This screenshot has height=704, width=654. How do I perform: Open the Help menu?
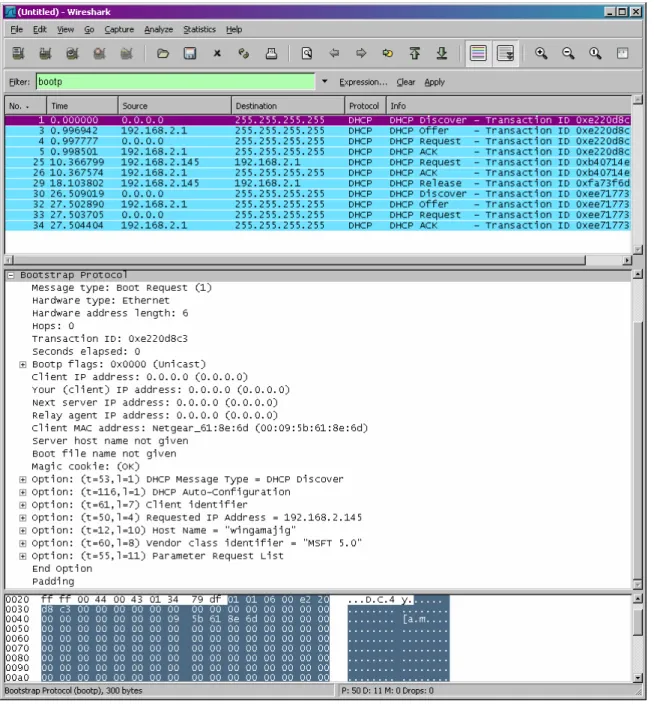(234, 30)
